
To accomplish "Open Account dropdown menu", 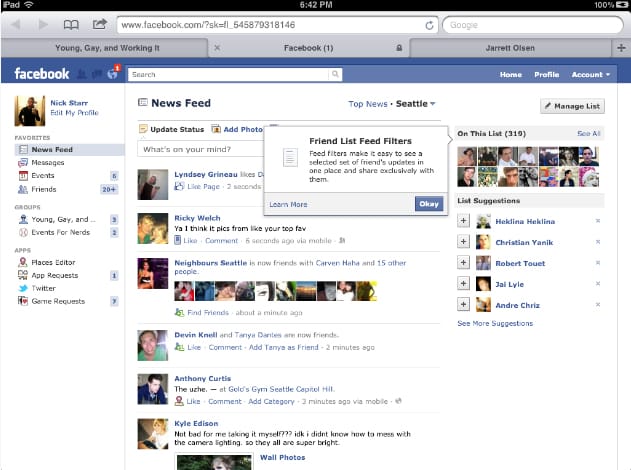I will [590, 74].
